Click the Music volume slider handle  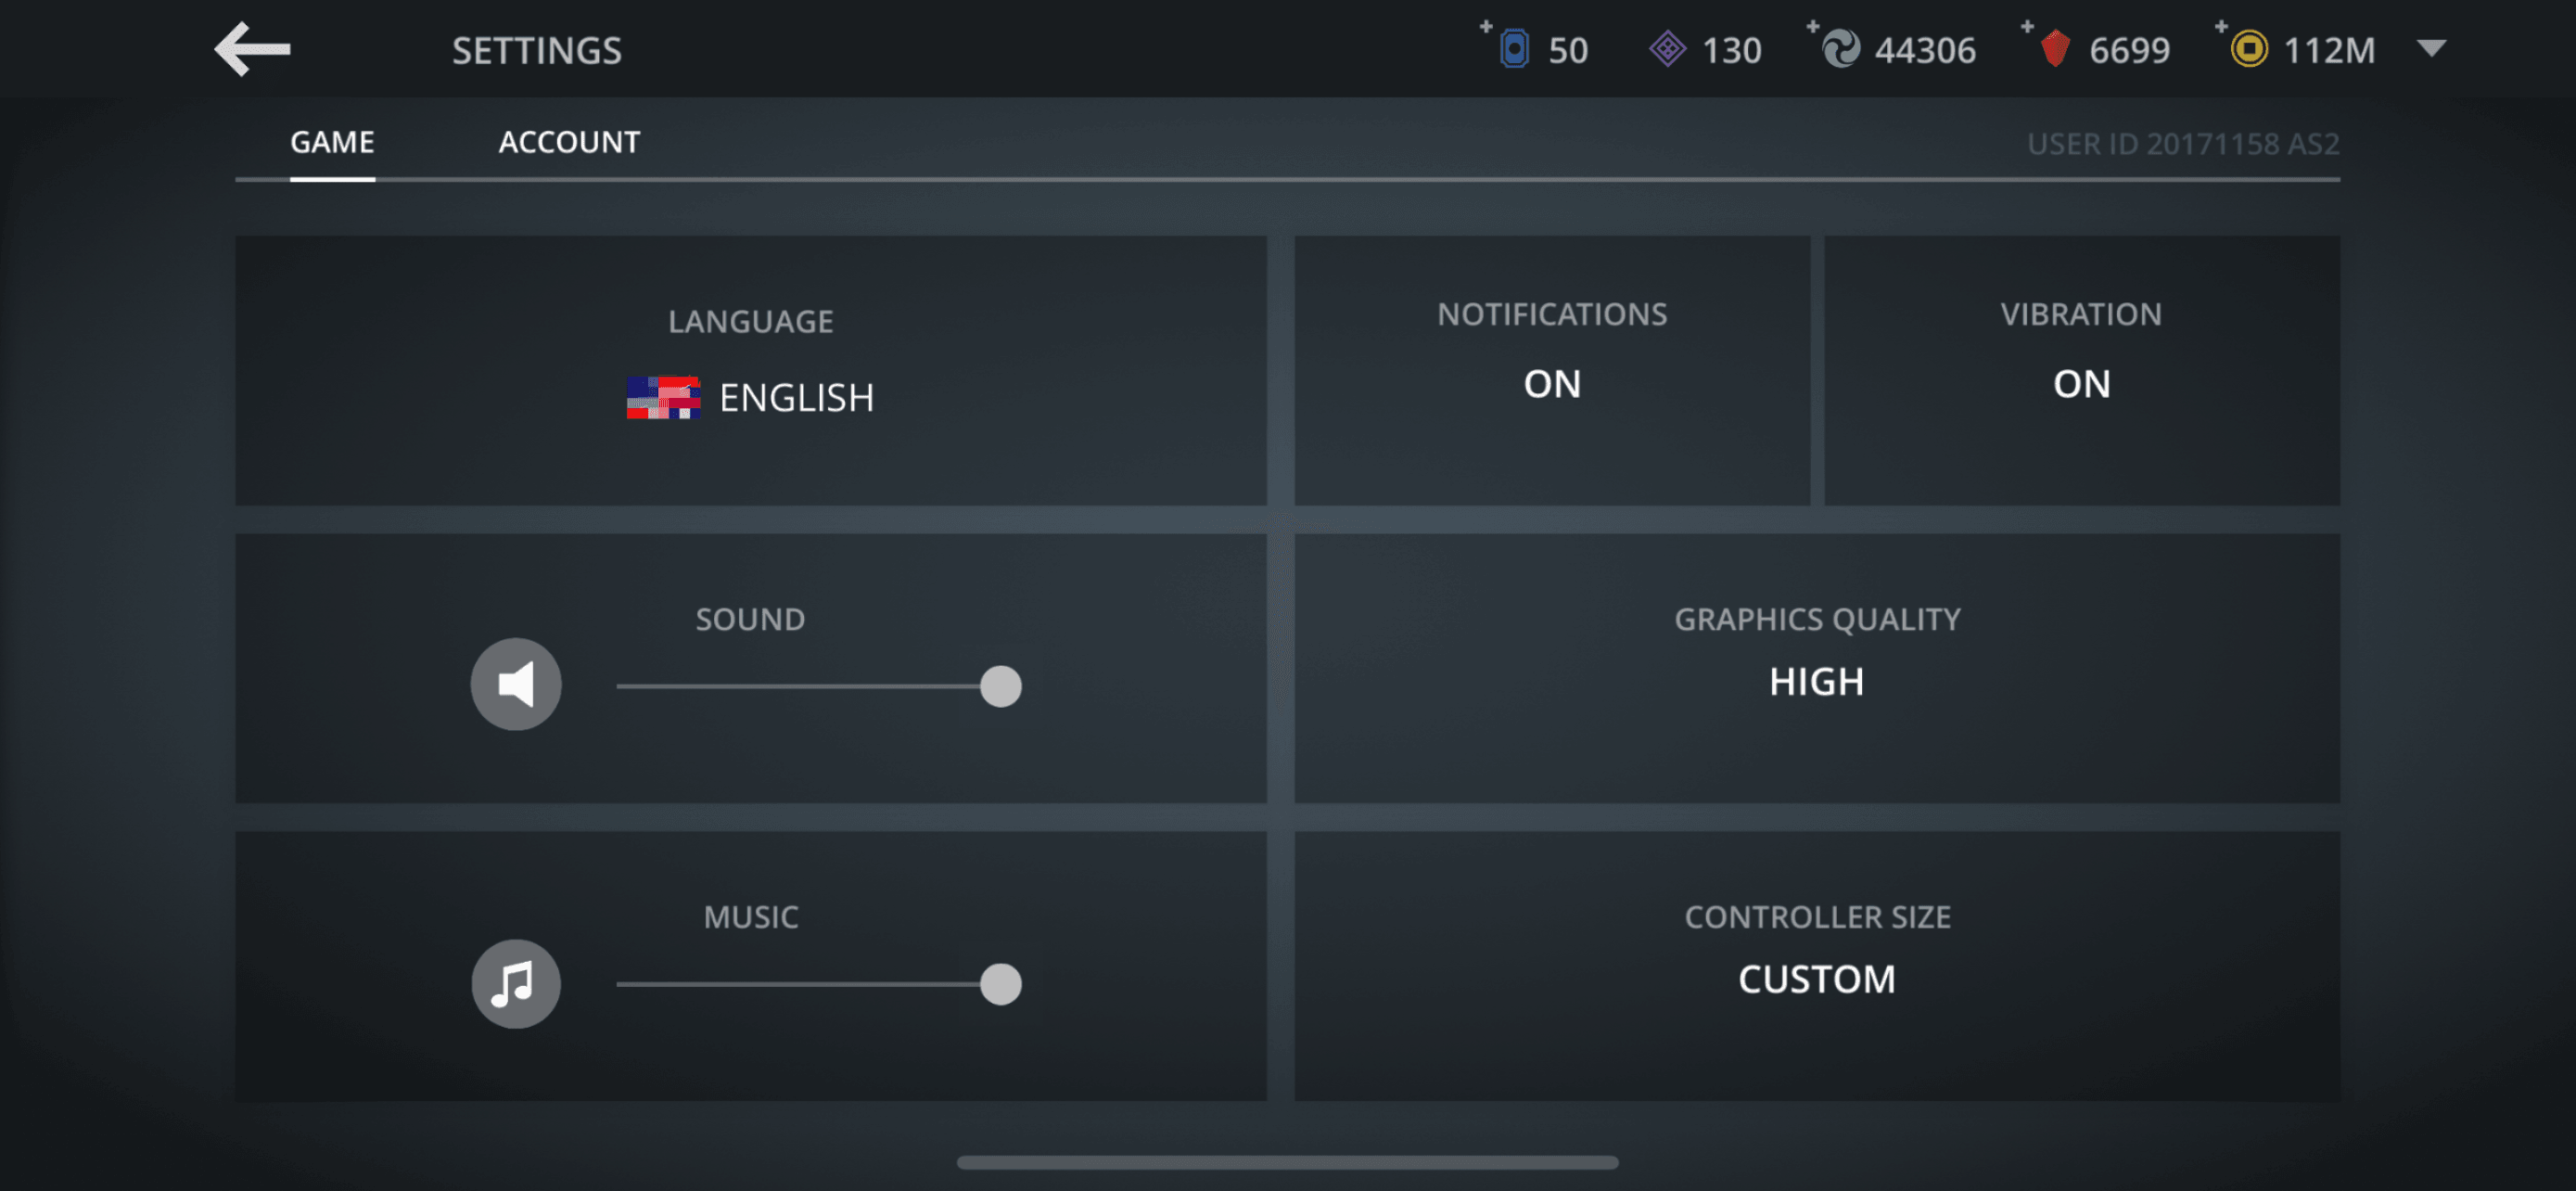pyautogui.click(x=1000, y=984)
